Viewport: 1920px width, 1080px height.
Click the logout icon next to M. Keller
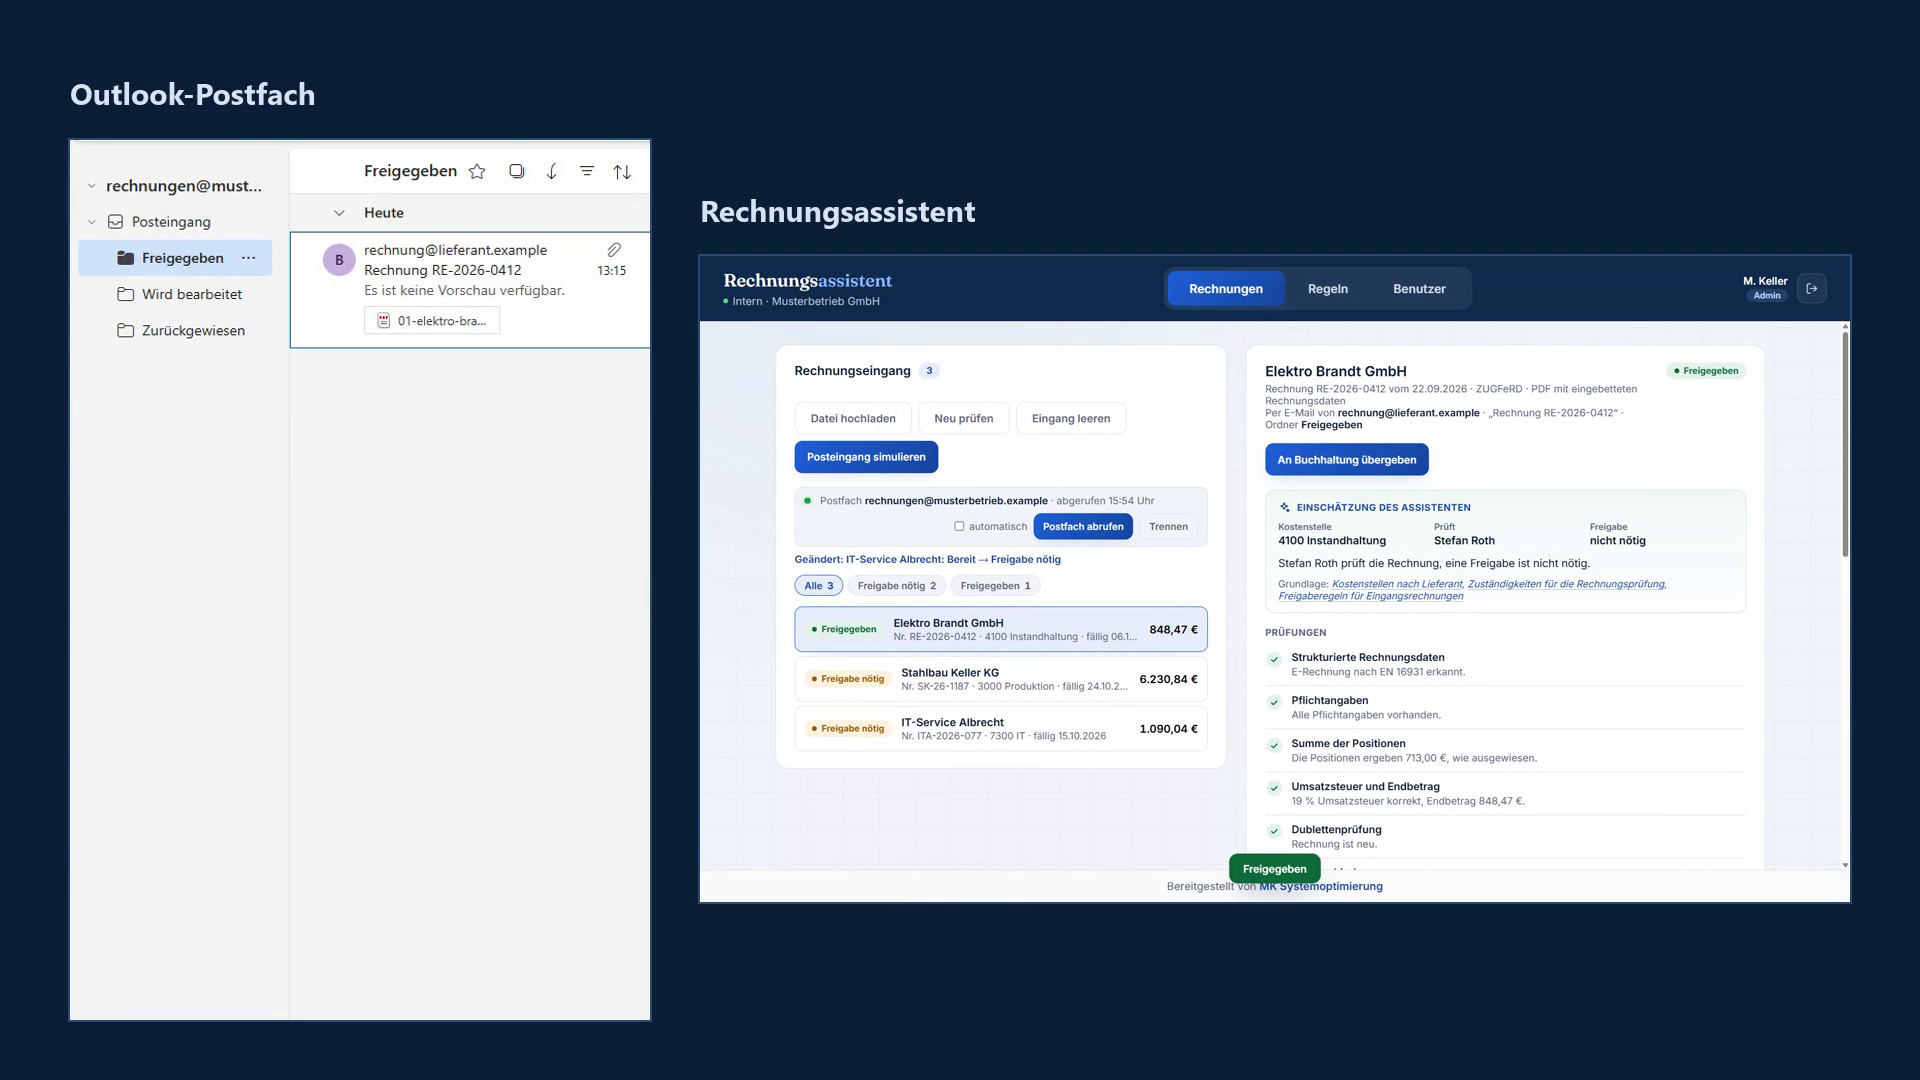point(1812,288)
